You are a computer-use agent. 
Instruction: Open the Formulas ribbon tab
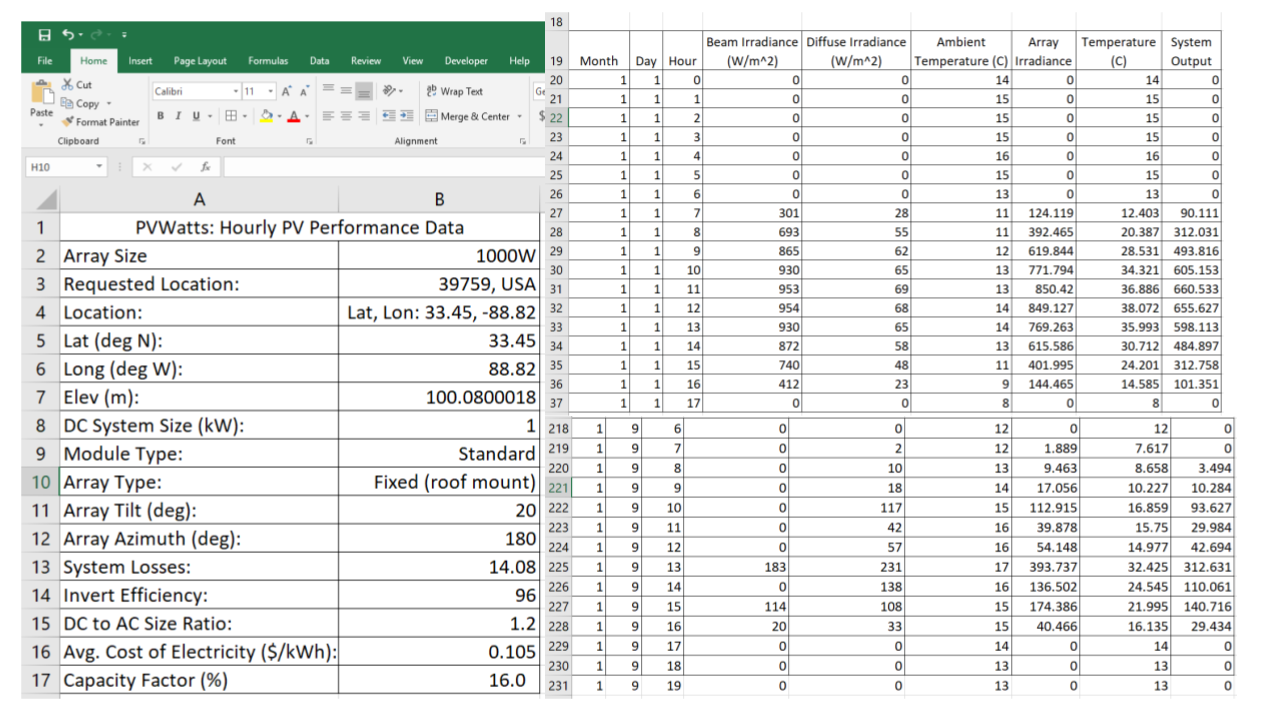268,61
